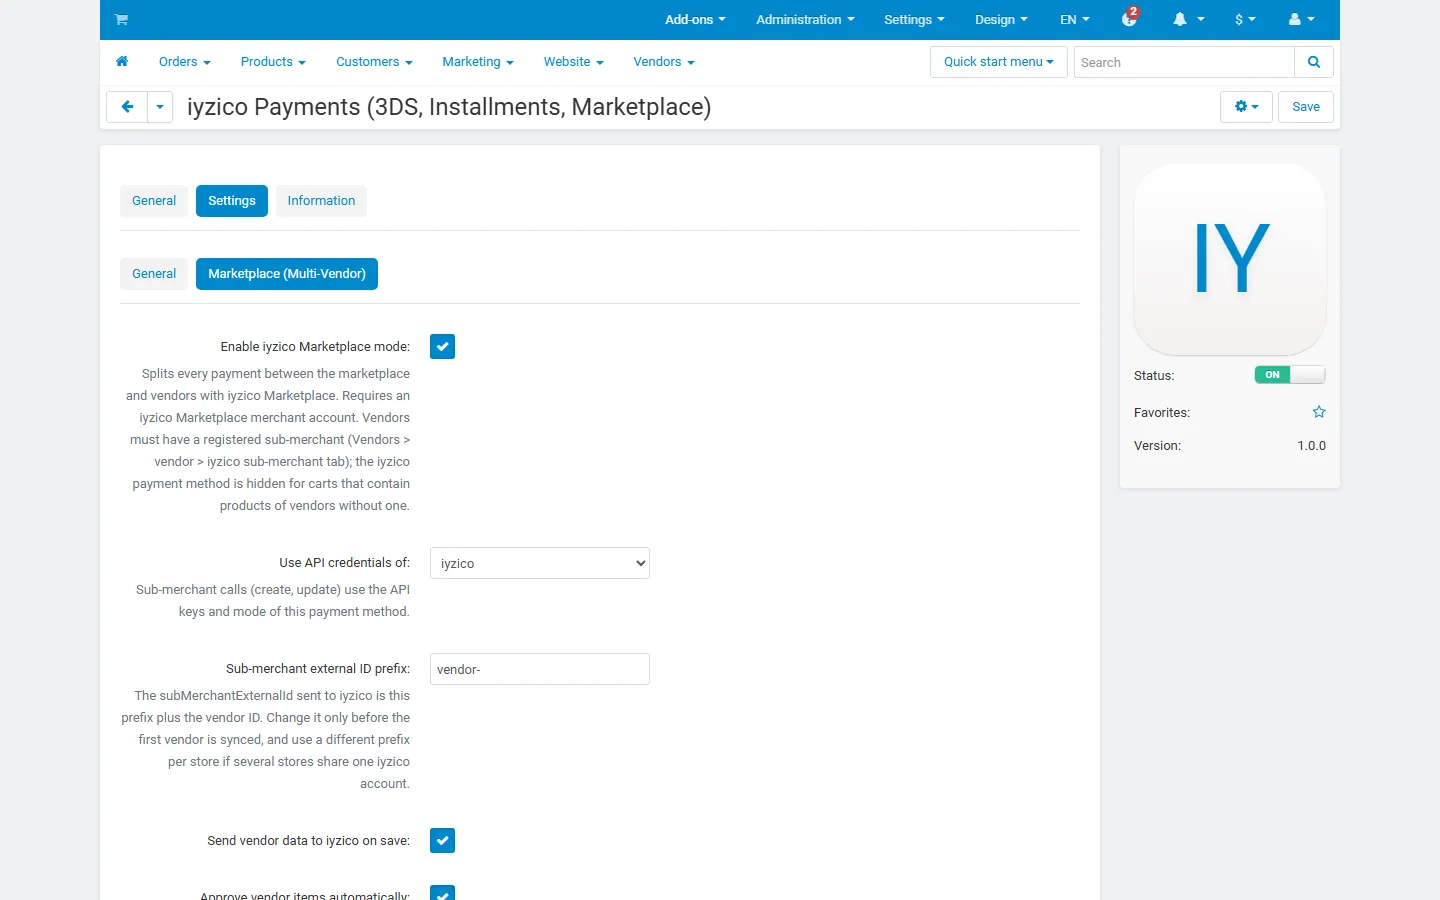Click the iyzico Payments page title
The height and width of the screenshot is (900, 1440).
449,107
